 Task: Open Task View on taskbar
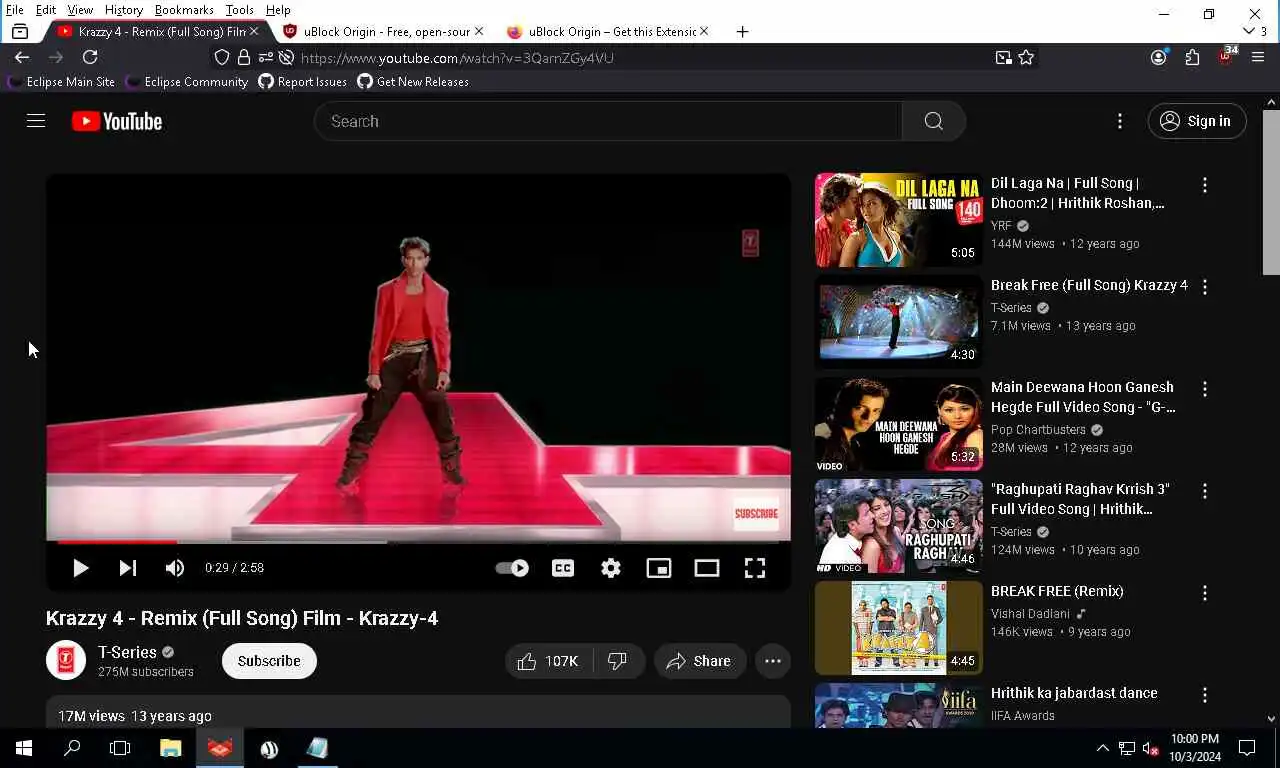(120, 748)
